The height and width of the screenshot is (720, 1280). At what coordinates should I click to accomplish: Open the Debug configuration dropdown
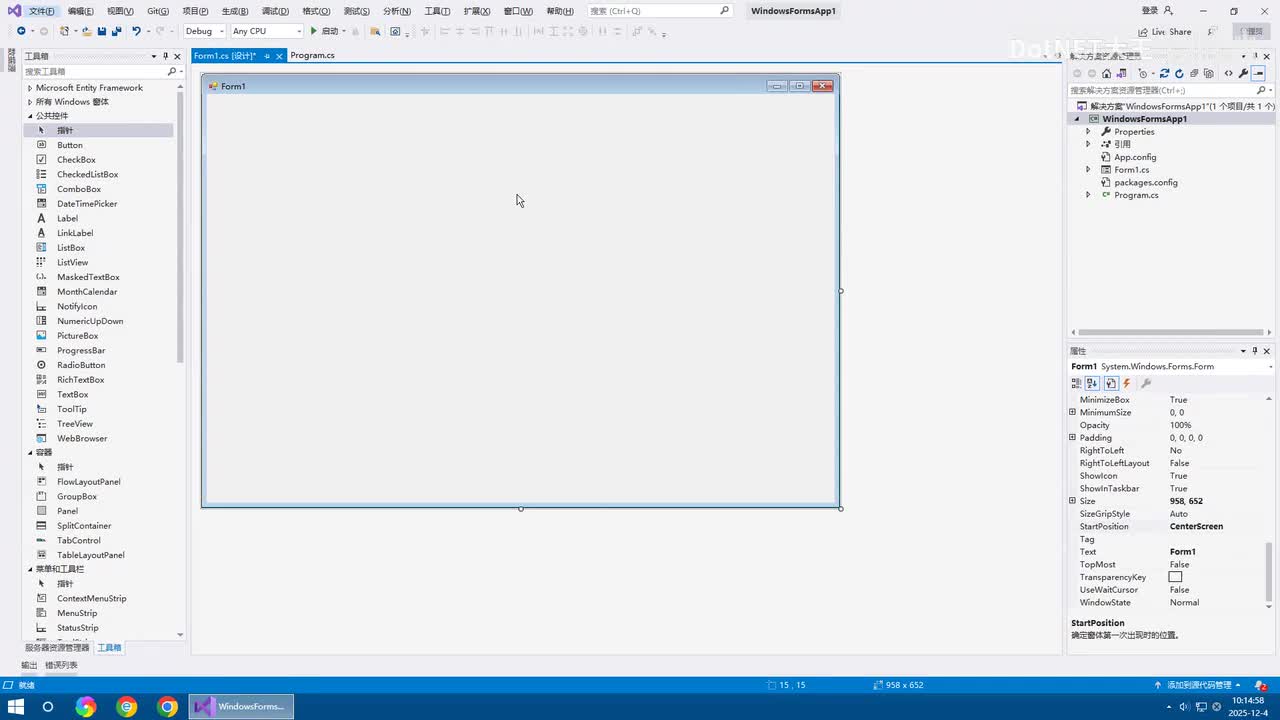pos(204,31)
